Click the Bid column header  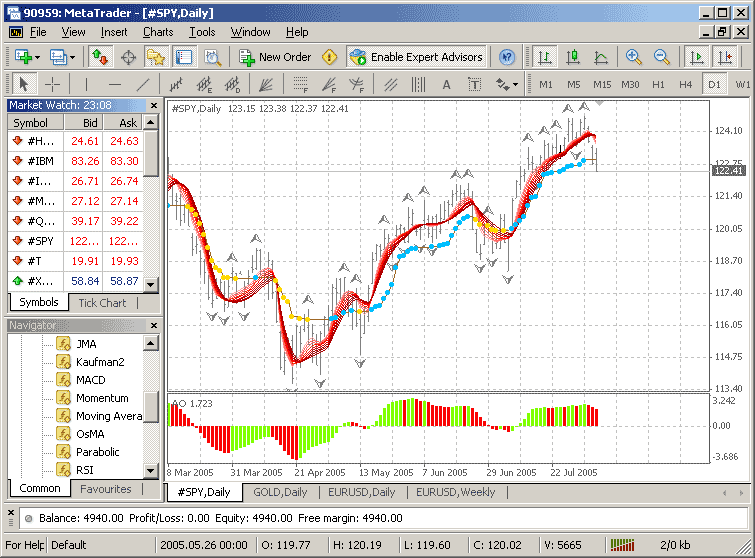pos(84,123)
